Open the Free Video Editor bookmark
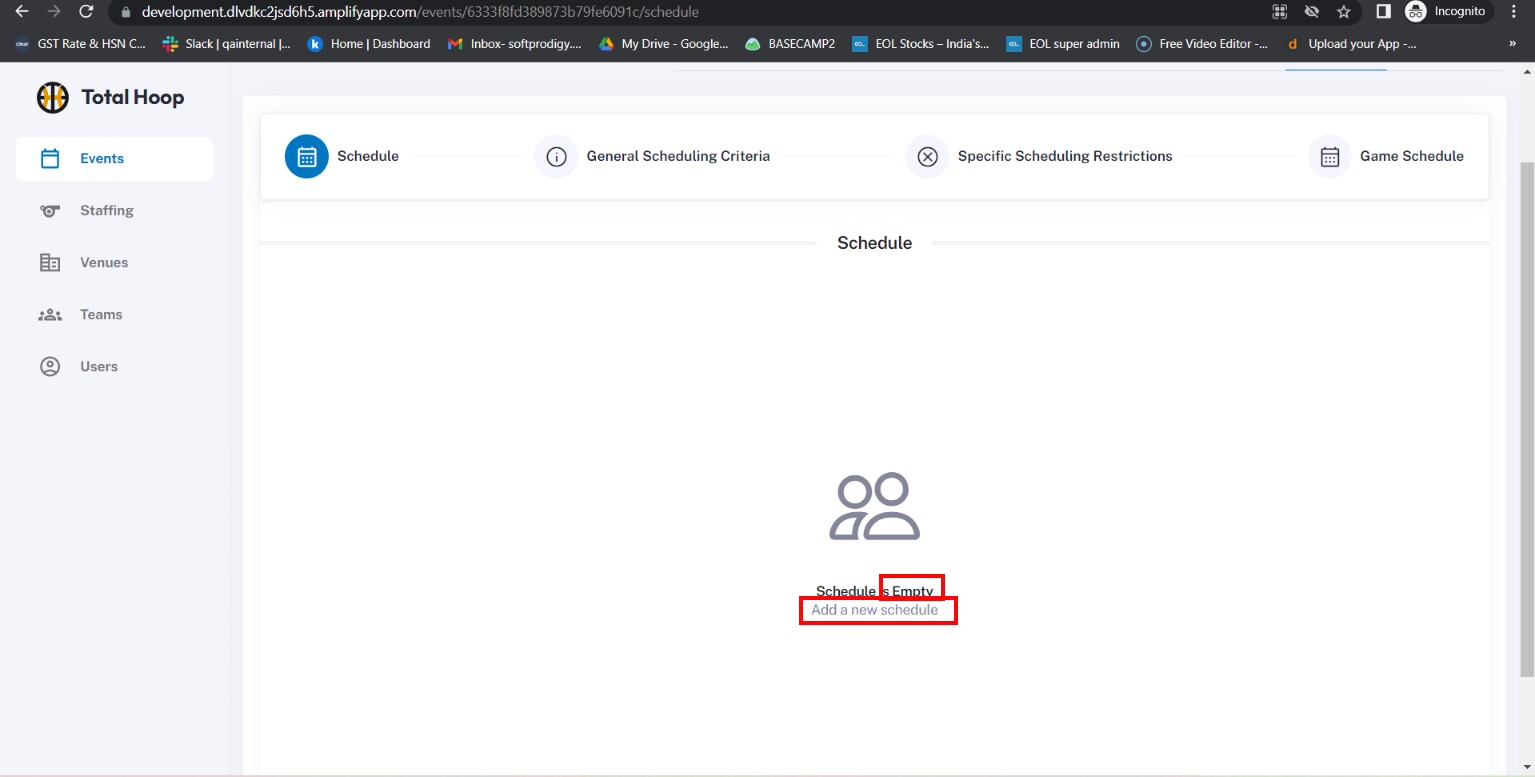The image size is (1535, 777). pyautogui.click(x=1203, y=44)
